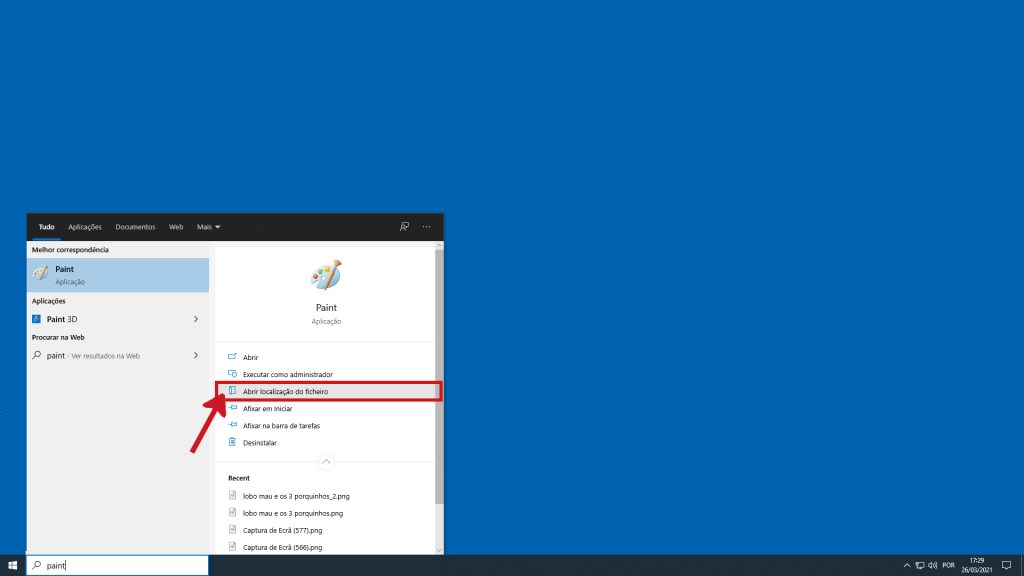This screenshot has width=1024, height=576.
Task: Click the Melhor correspondência heading
Action: 71,250
